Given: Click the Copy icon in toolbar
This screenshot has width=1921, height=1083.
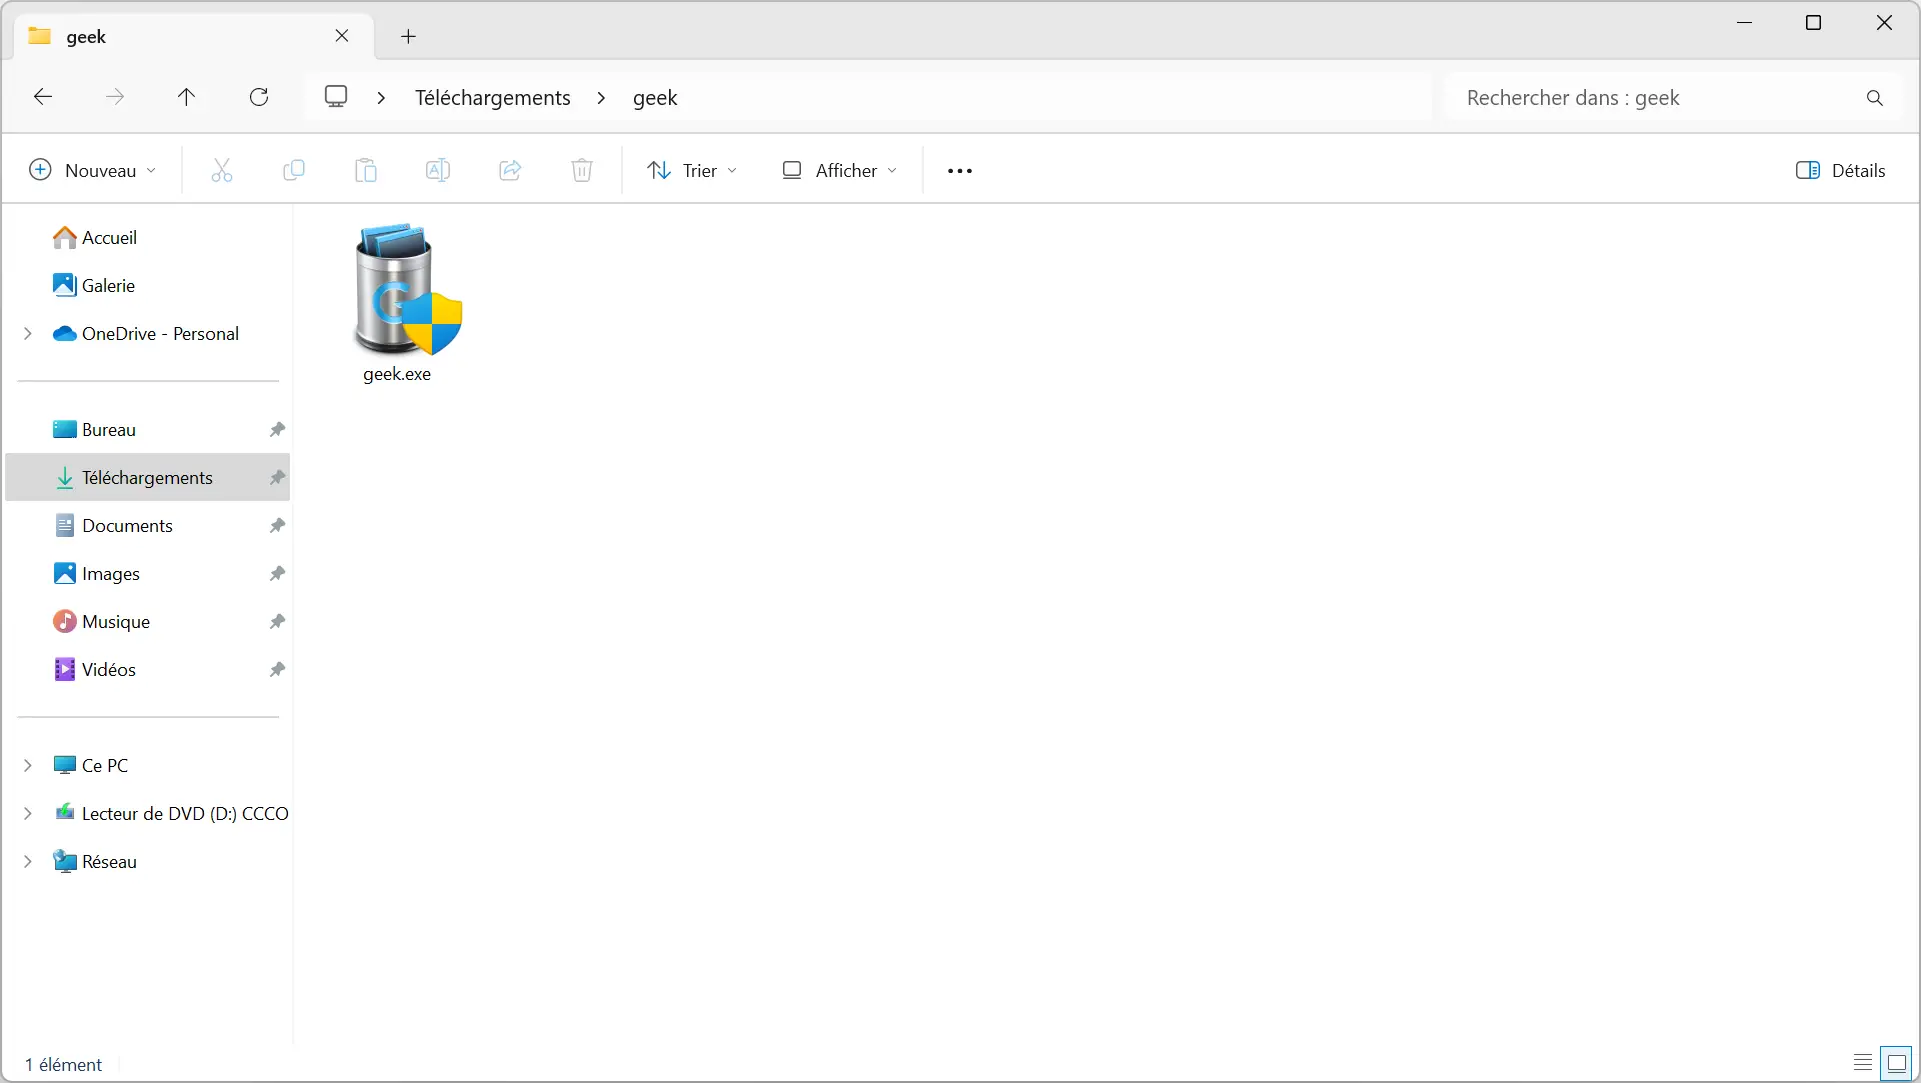Looking at the screenshot, I should coord(294,171).
